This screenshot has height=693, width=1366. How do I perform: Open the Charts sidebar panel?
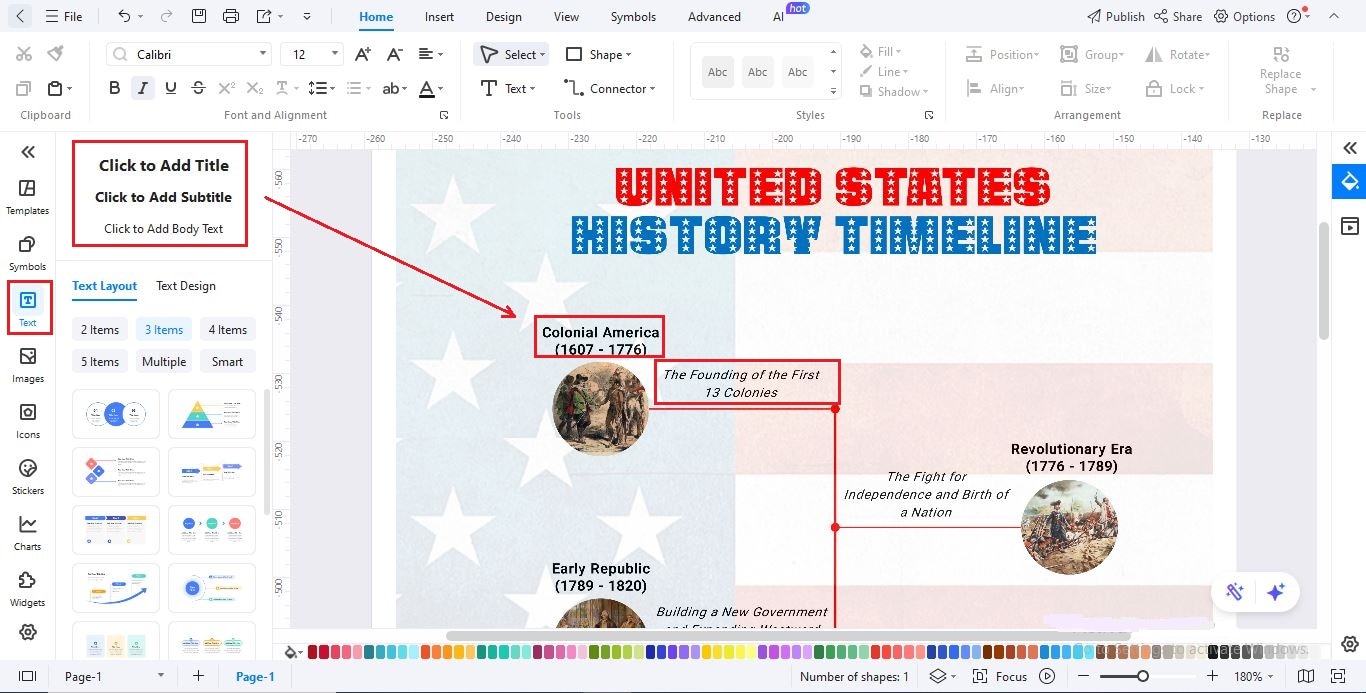pyautogui.click(x=27, y=533)
